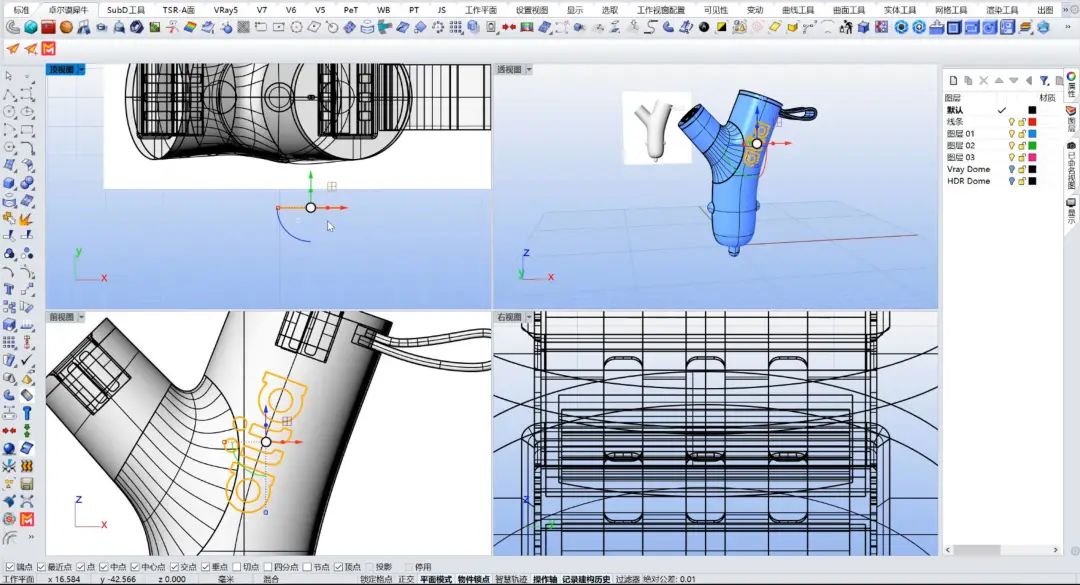Open the 曲线工具 tab

coord(797,9)
